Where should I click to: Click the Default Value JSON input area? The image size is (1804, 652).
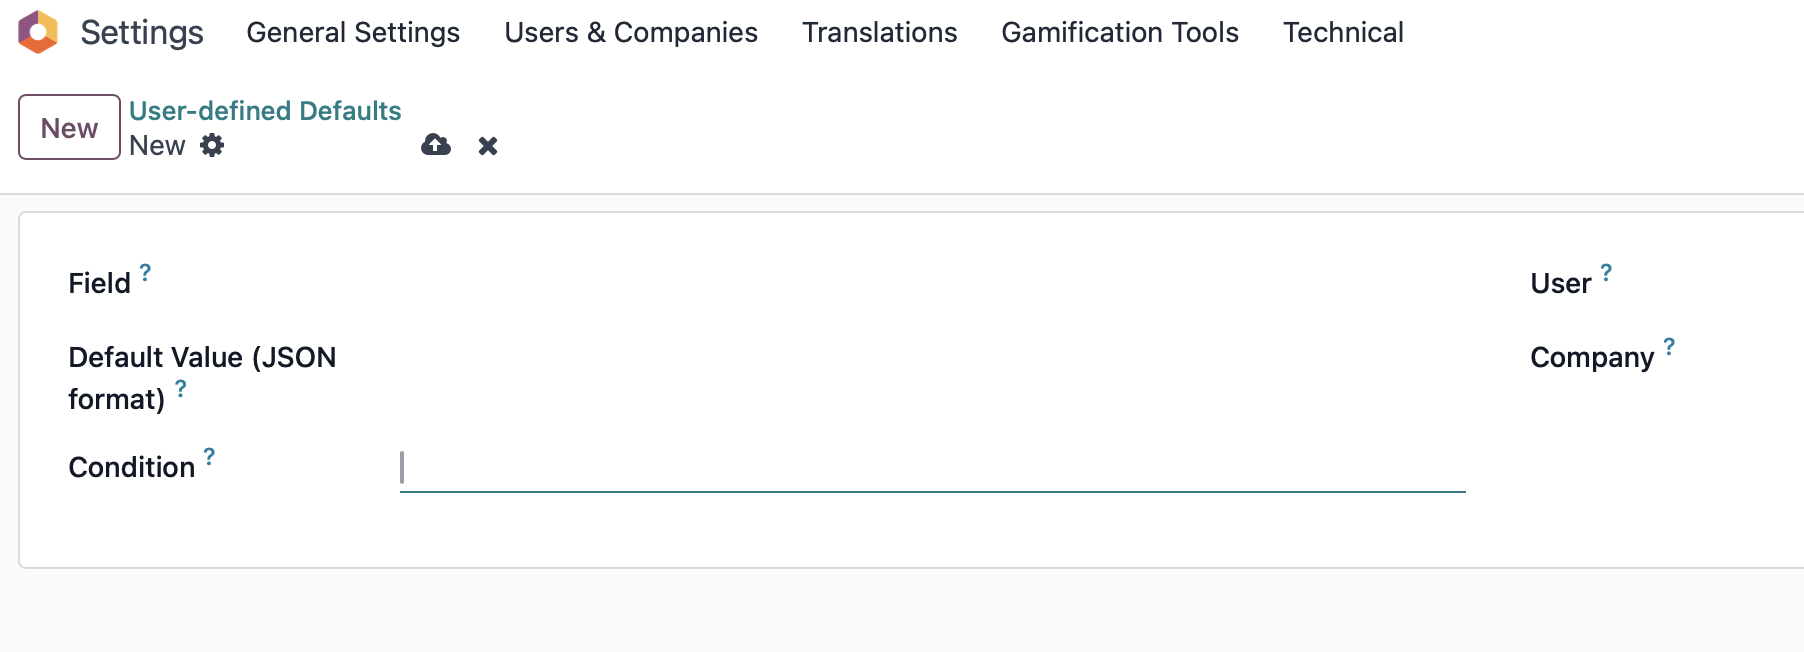[x=932, y=358]
